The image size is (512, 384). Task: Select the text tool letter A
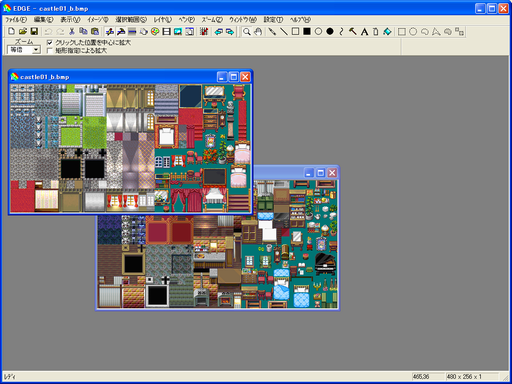click(364, 32)
